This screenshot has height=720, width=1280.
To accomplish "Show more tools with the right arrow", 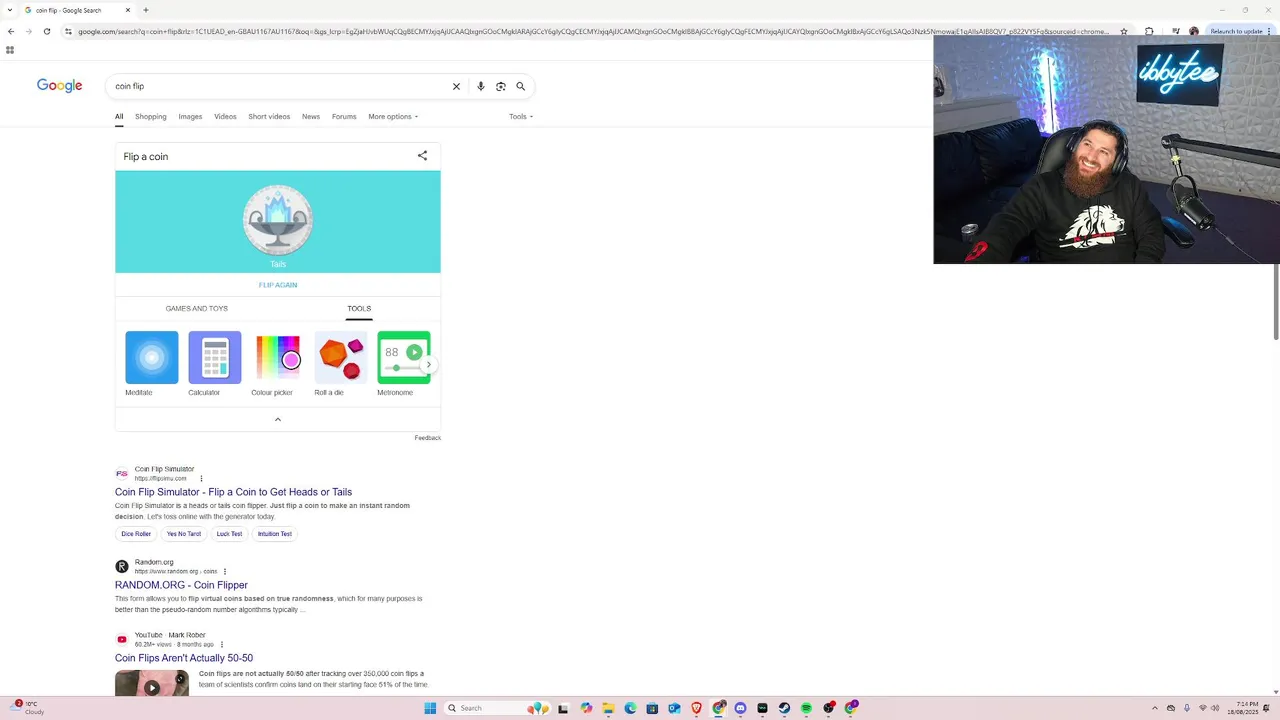I will pos(428,364).
